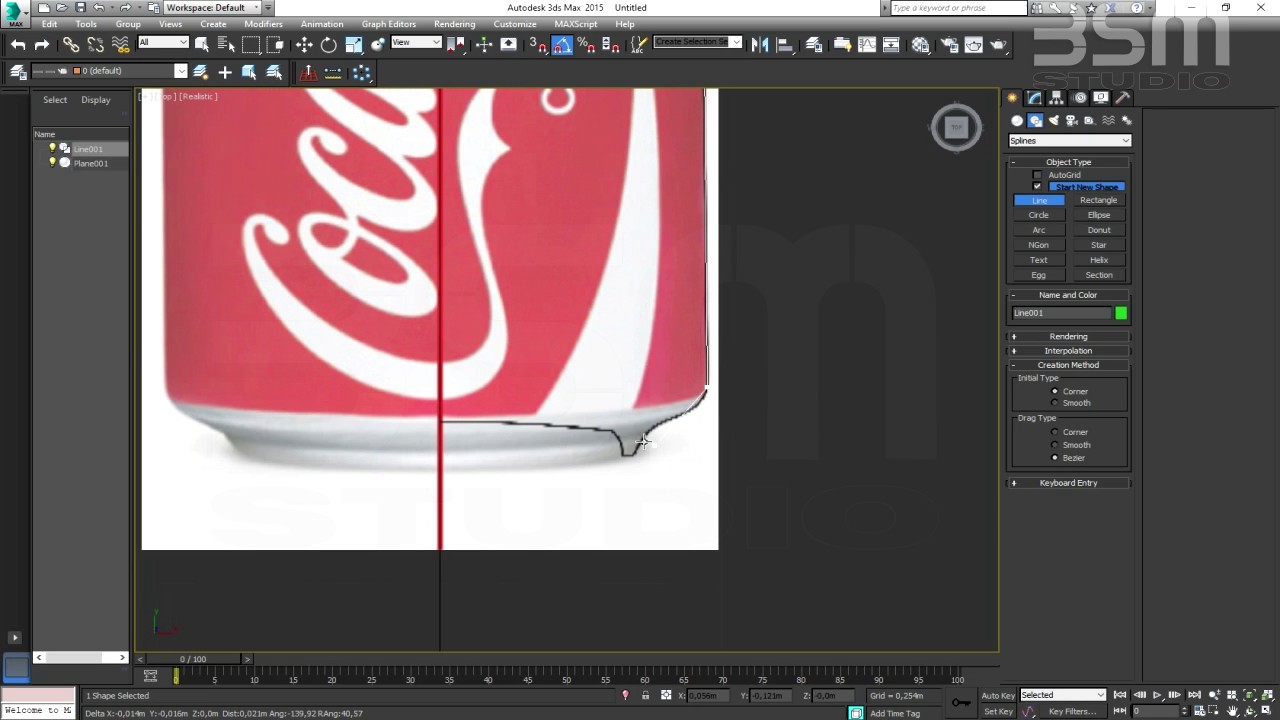
Task: Open the Curve Editor from toolbar
Action: [867, 44]
